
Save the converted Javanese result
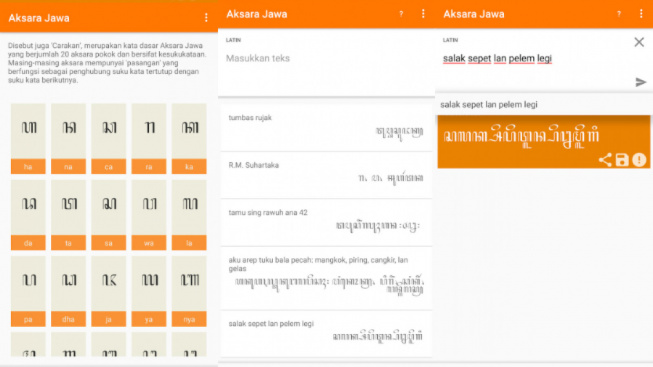point(622,160)
